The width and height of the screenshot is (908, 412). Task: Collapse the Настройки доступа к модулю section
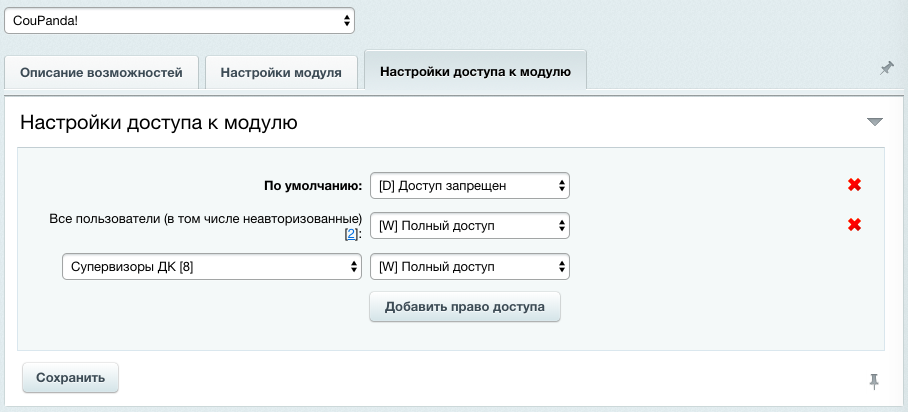(x=875, y=122)
